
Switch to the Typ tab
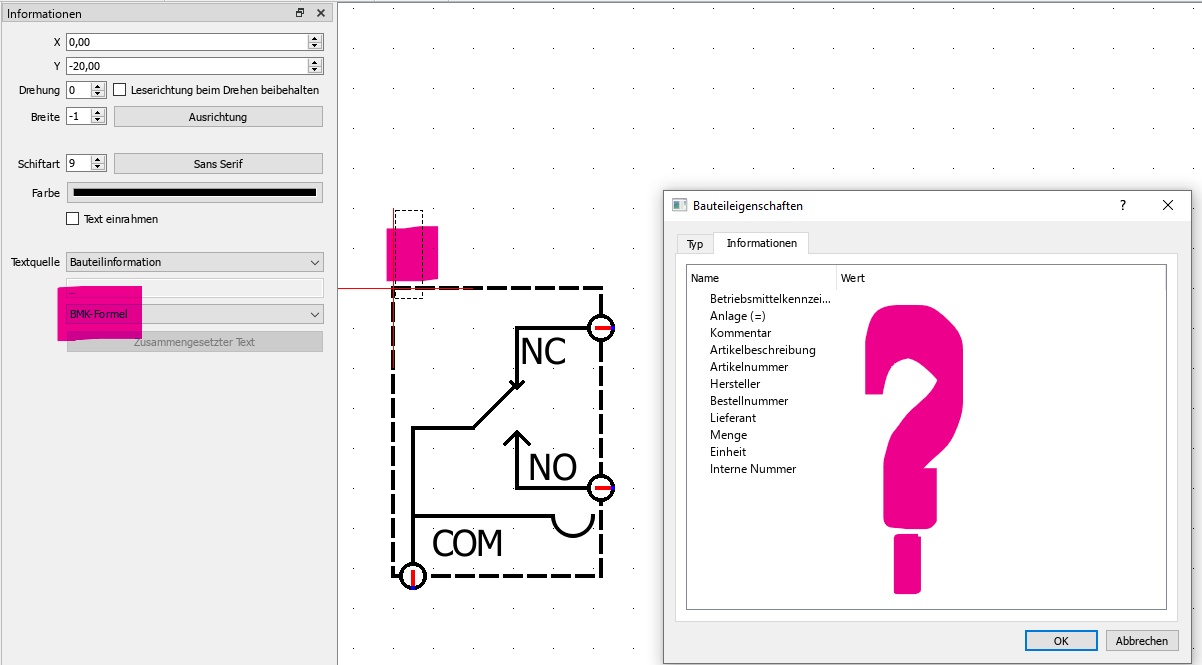click(x=694, y=244)
